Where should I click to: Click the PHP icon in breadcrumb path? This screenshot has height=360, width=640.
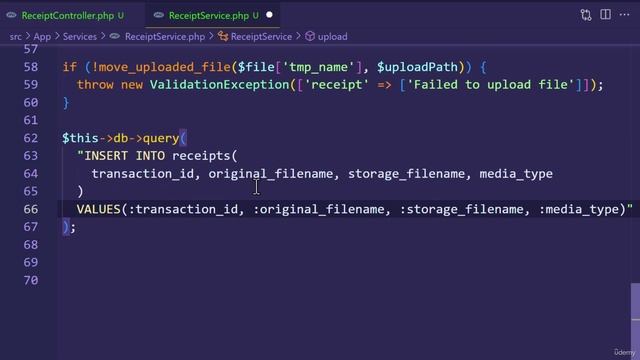coord(115,37)
